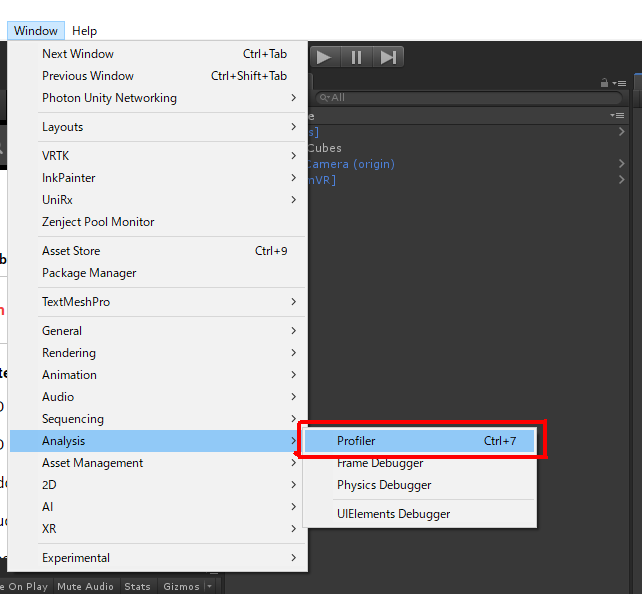
Task: Open hierarchy panel options menu icon
Action: pyautogui.click(x=619, y=84)
